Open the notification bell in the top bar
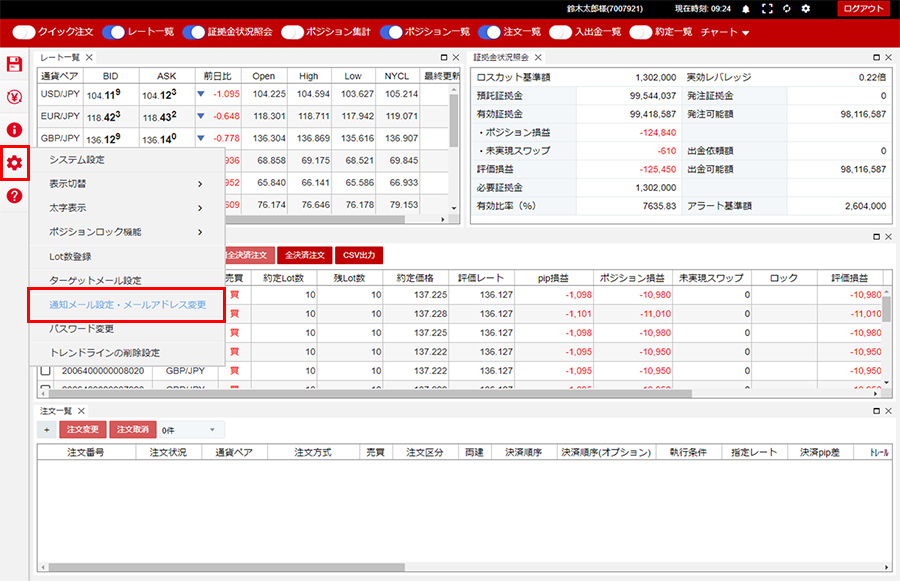The image size is (900, 581). (x=746, y=9)
